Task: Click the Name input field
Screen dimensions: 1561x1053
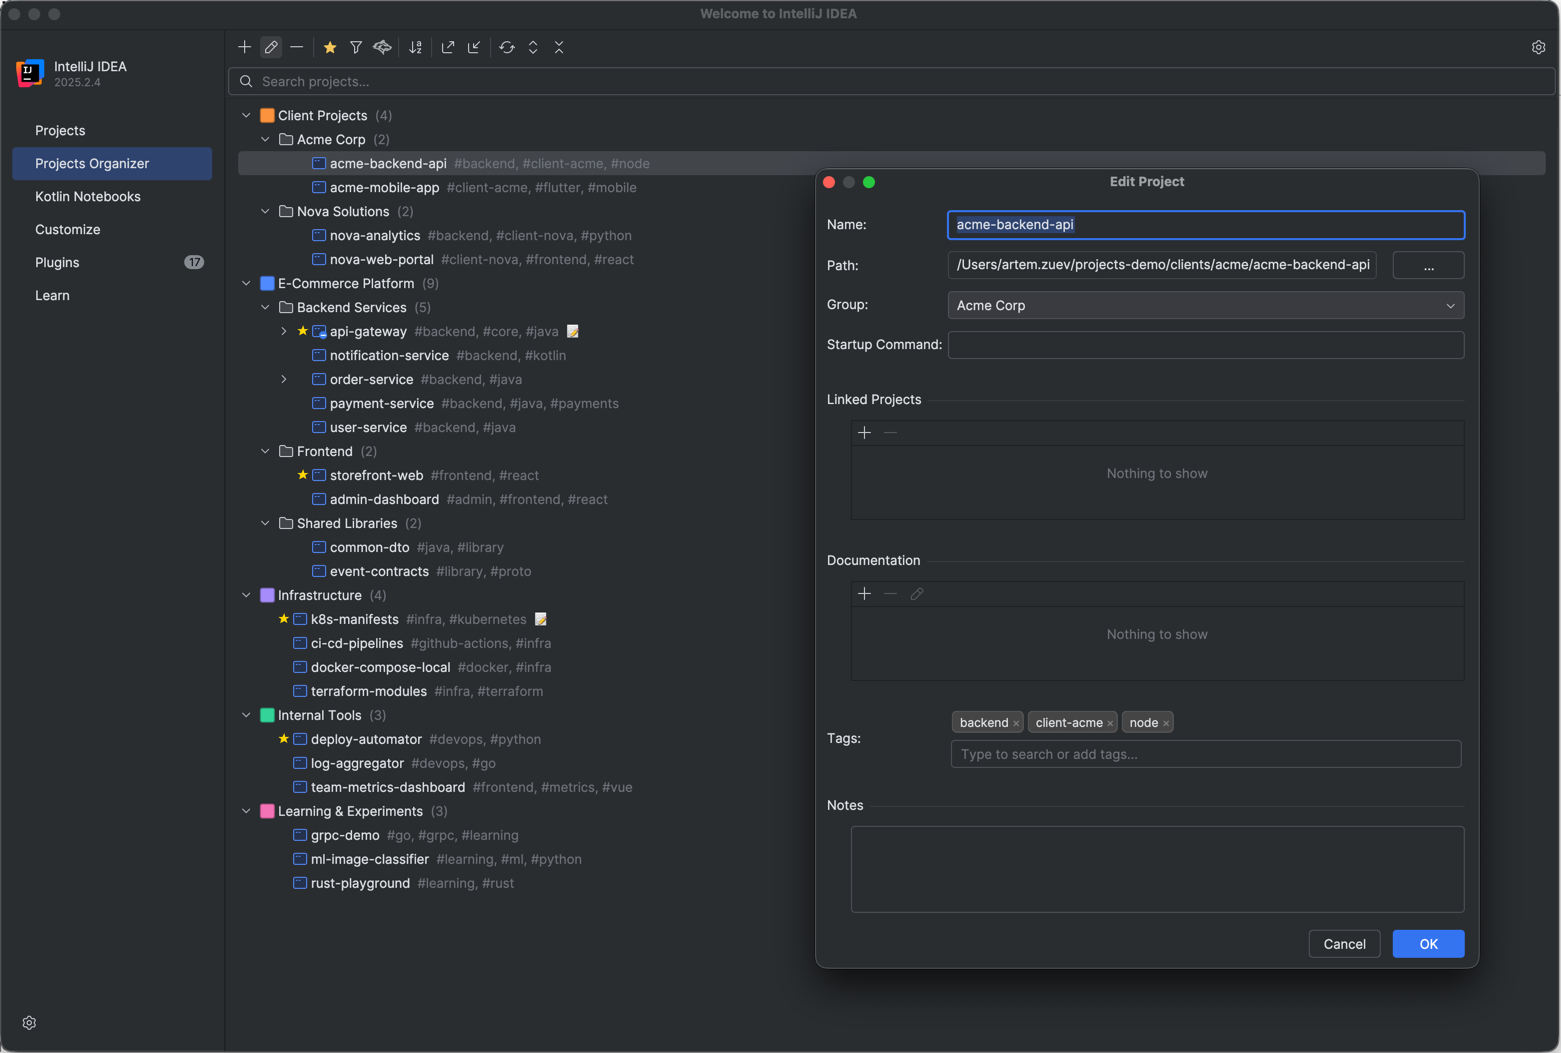Action: pyautogui.click(x=1206, y=225)
